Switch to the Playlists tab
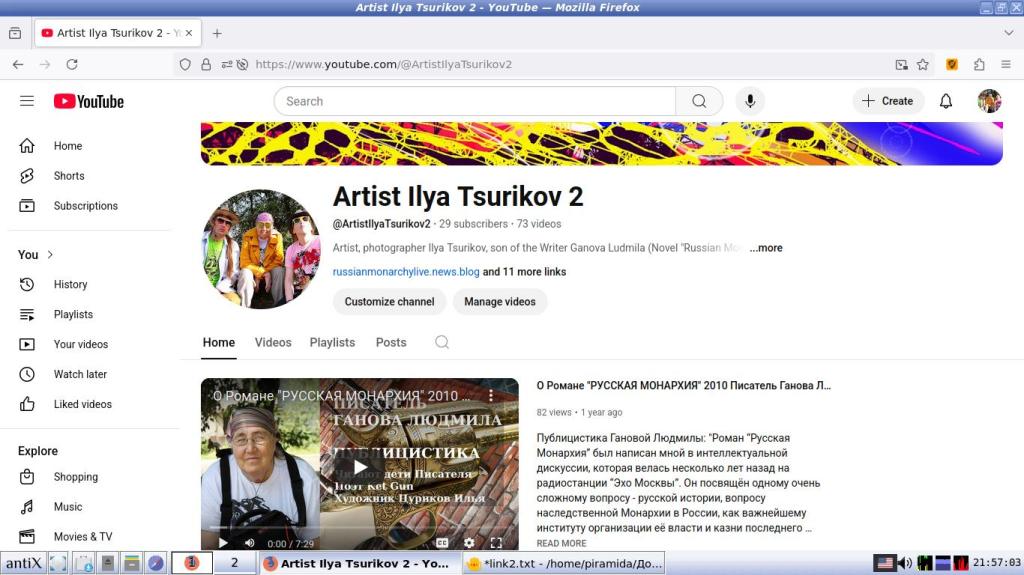 coord(332,342)
